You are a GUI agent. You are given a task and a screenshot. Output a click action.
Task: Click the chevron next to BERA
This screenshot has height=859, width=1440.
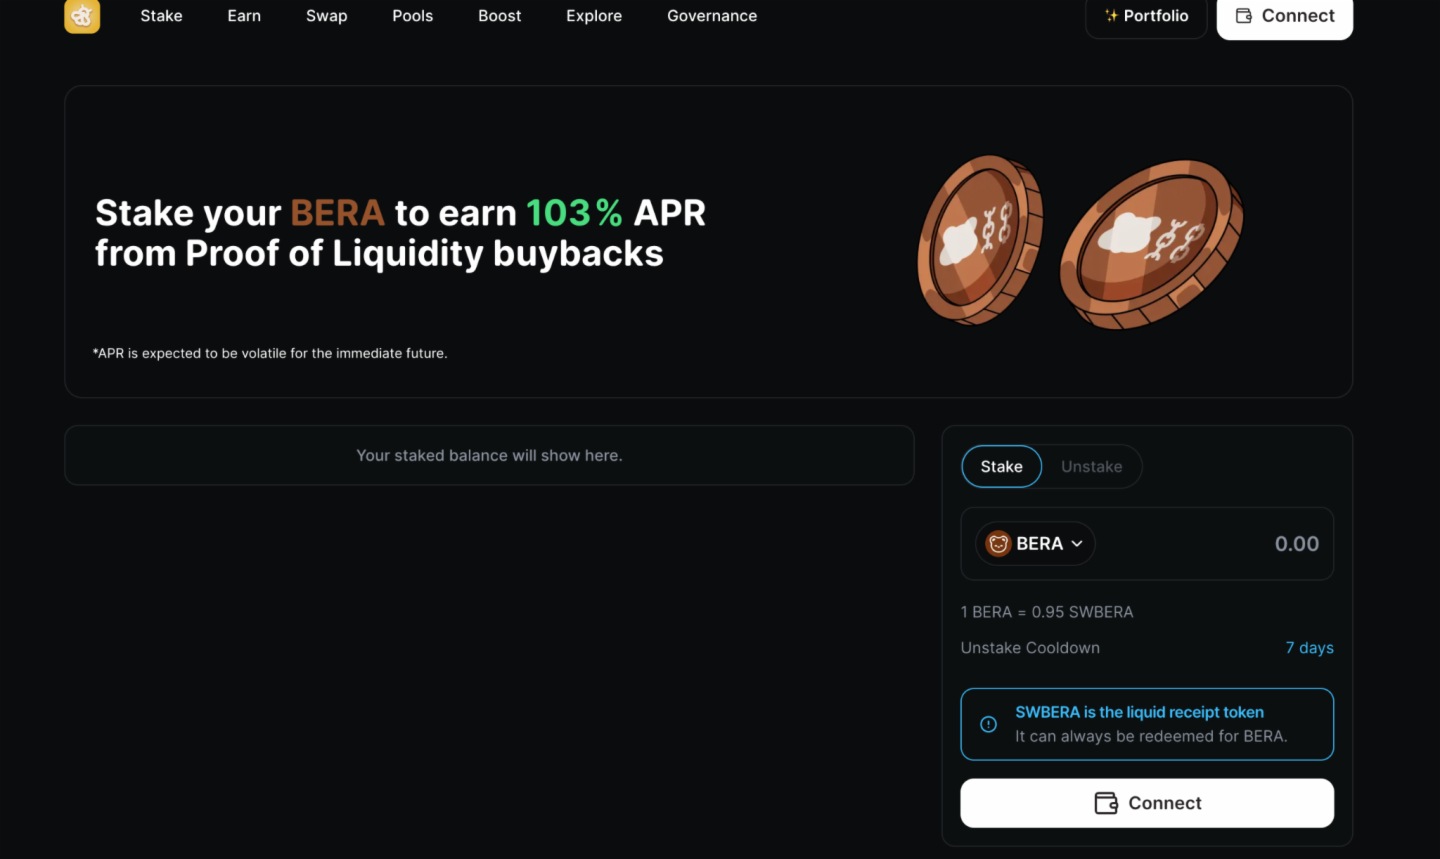tap(1077, 544)
